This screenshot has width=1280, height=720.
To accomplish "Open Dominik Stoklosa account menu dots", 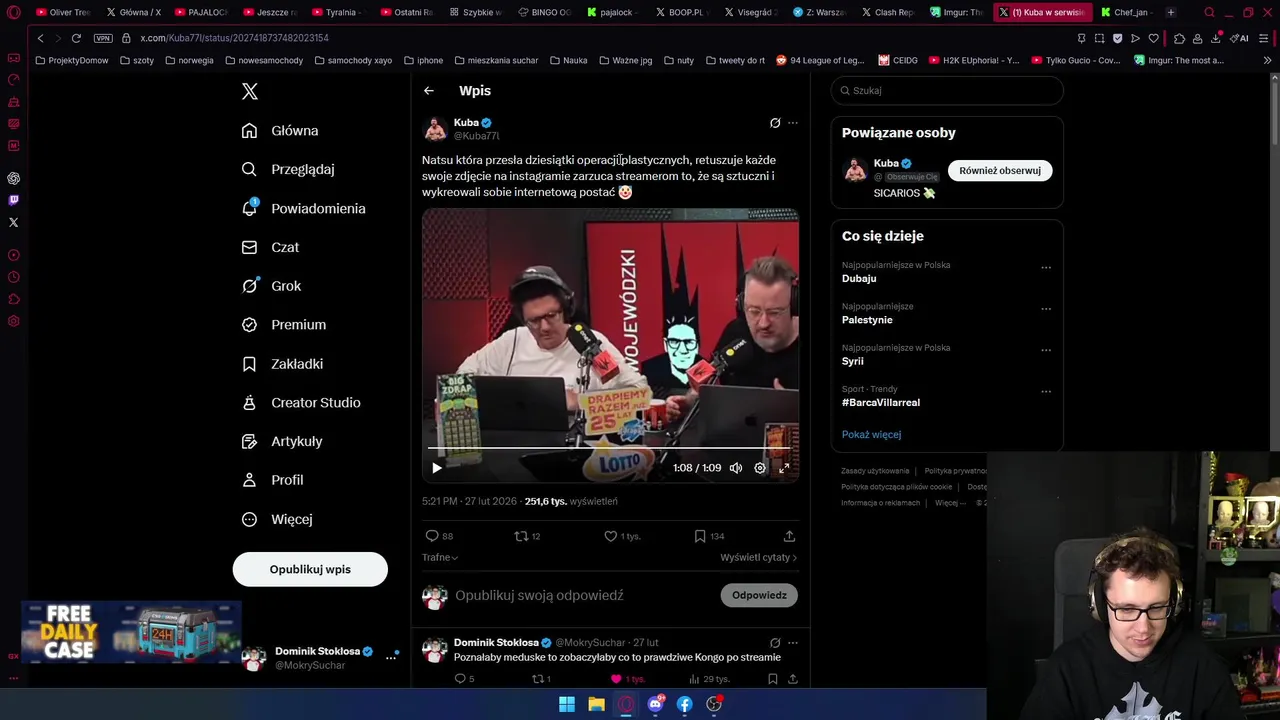I will (x=391, y=658).
